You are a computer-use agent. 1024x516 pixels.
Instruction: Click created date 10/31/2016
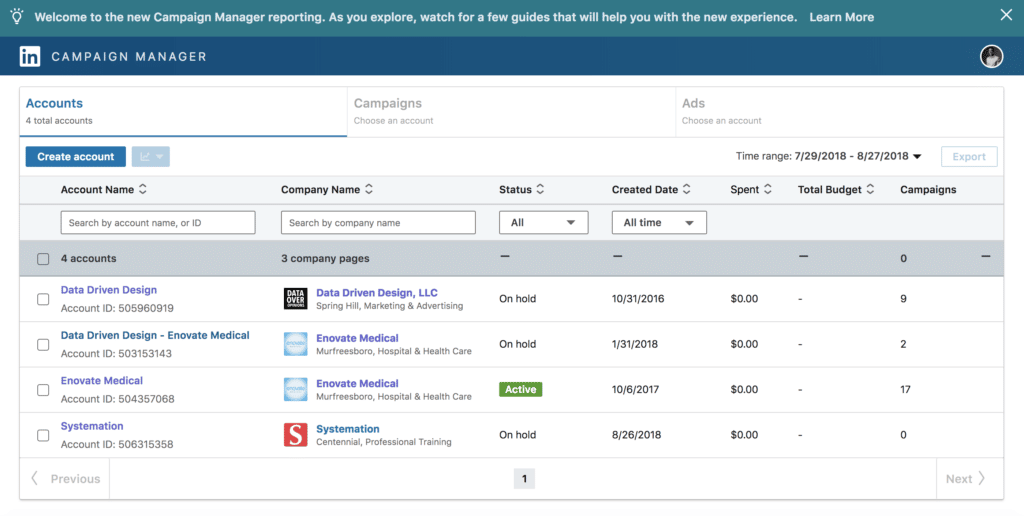(638, 298)
